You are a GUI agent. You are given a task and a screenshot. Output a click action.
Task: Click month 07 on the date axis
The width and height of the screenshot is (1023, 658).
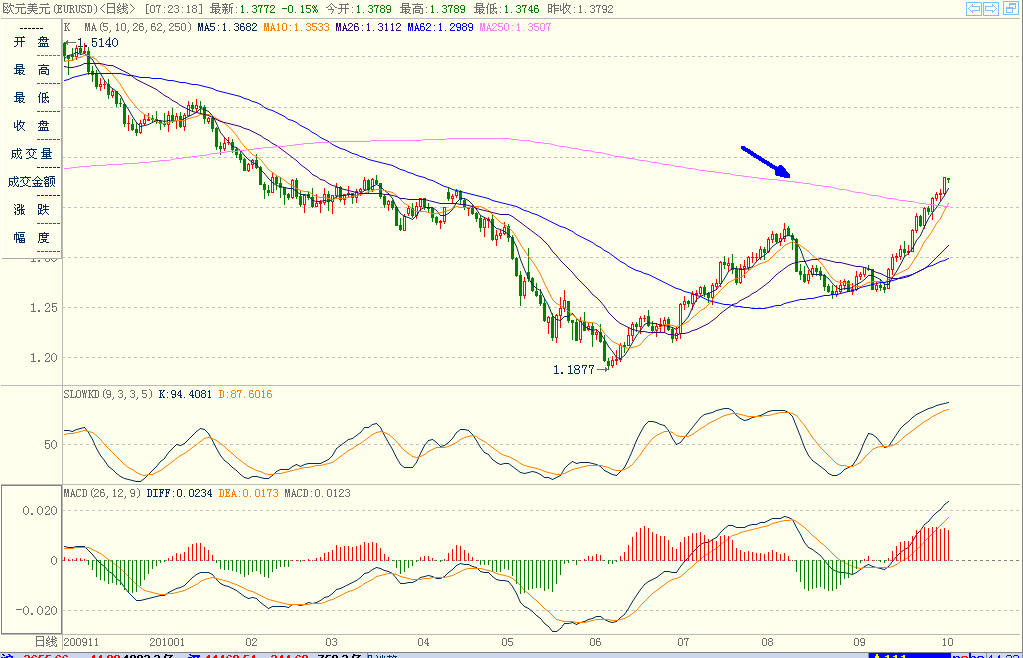click(683, 642)
